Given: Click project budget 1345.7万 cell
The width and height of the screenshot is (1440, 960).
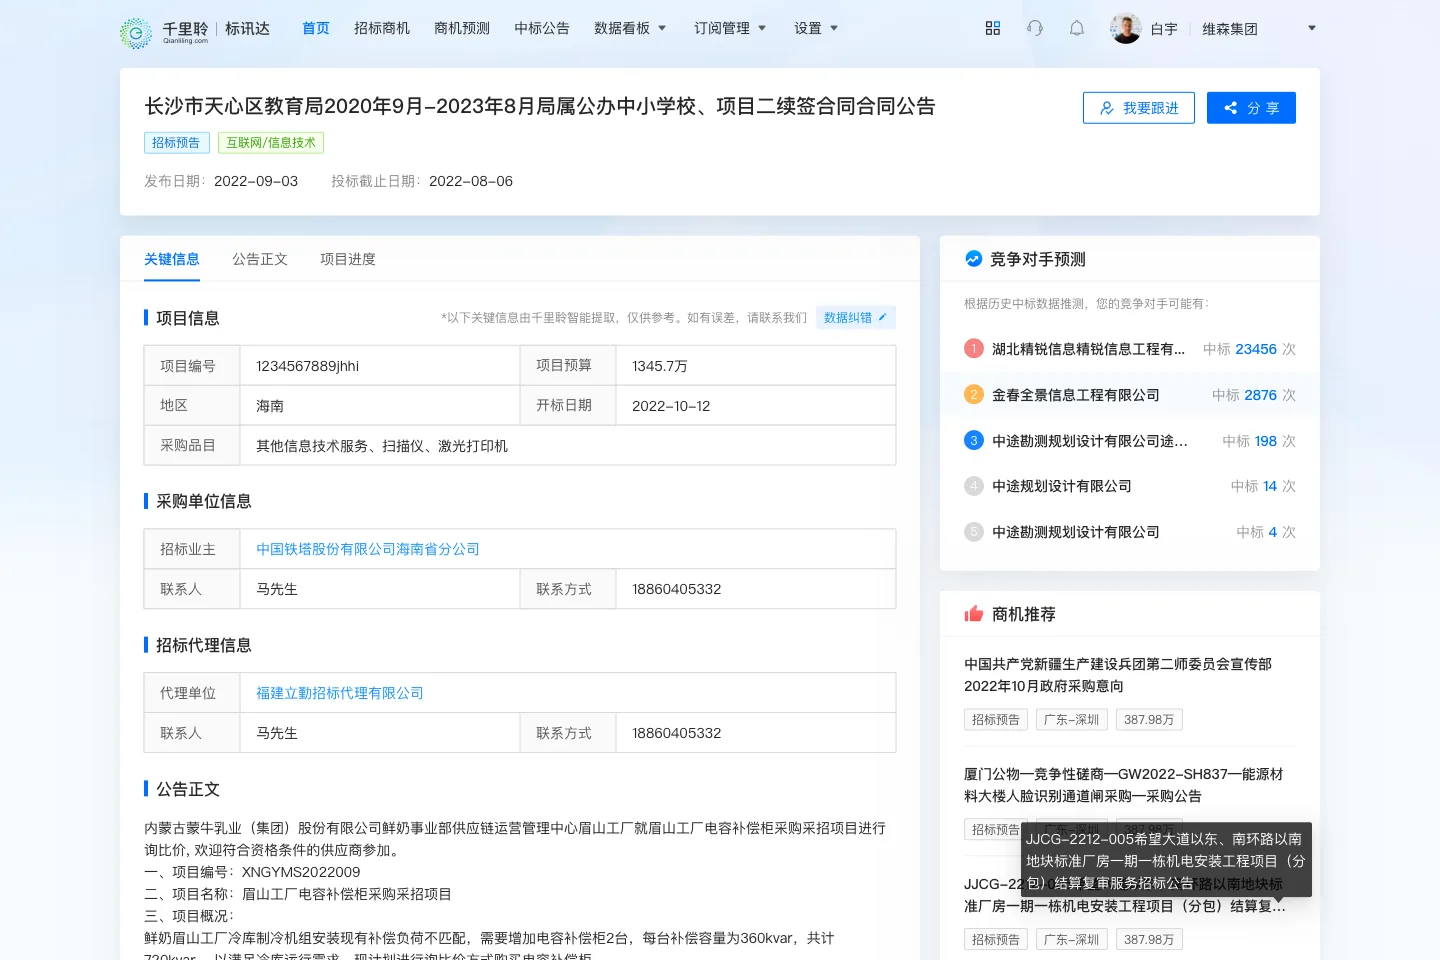Looking at the screenshot, I should click(x=756, y=366).
